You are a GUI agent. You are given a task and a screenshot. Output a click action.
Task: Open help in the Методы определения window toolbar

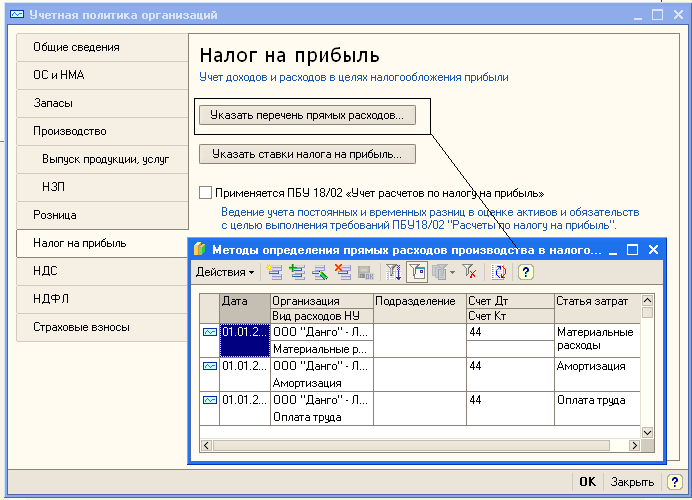[526, 272]
